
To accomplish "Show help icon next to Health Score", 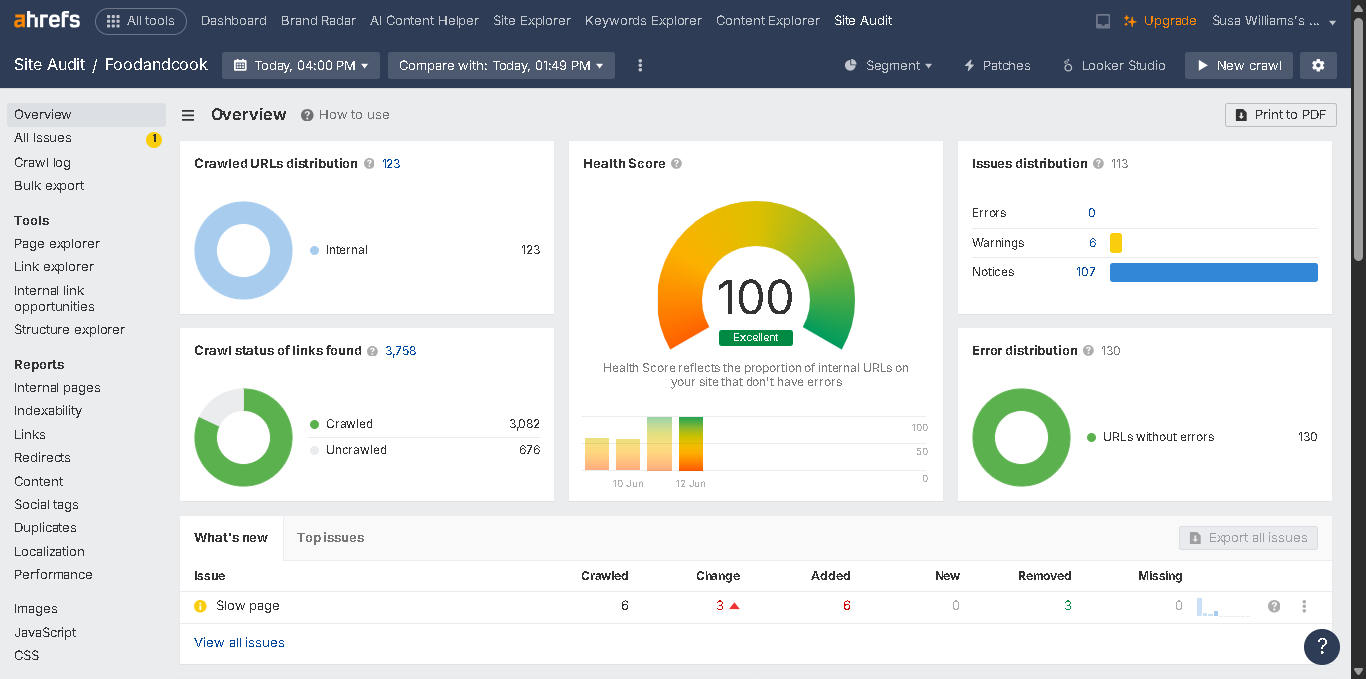I will tap(676, 164).
